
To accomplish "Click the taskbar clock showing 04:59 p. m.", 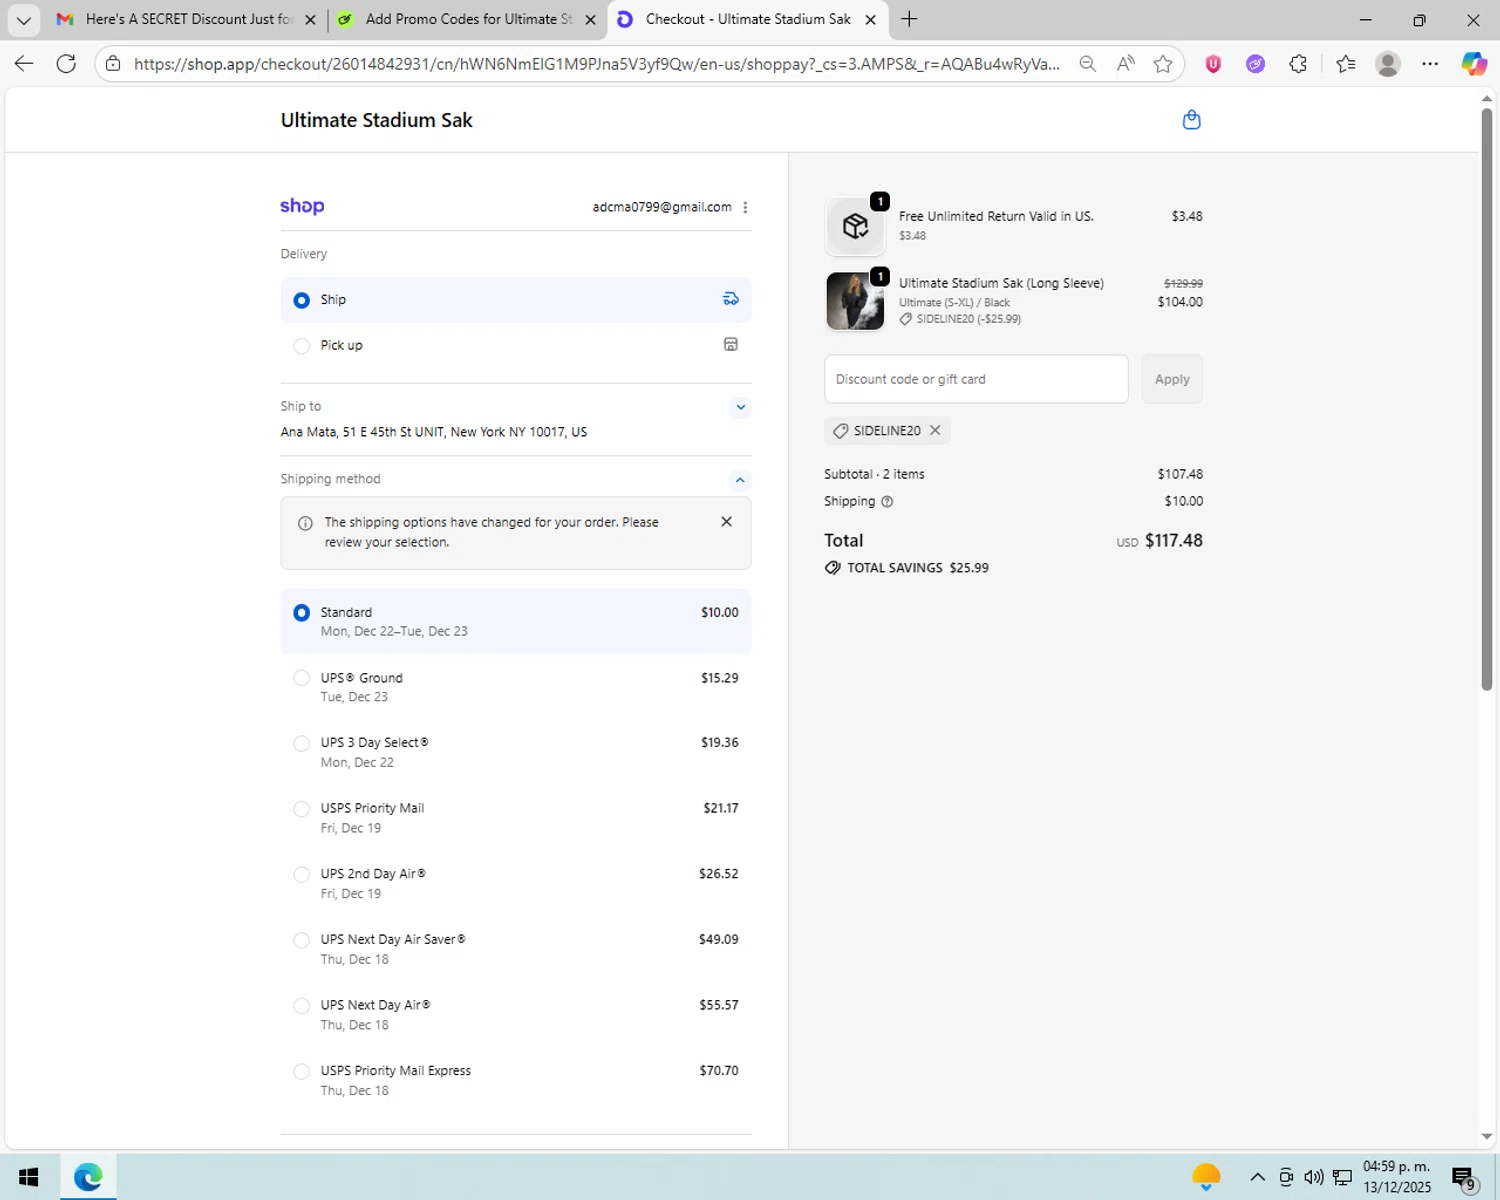I will coord(1397,1177).
